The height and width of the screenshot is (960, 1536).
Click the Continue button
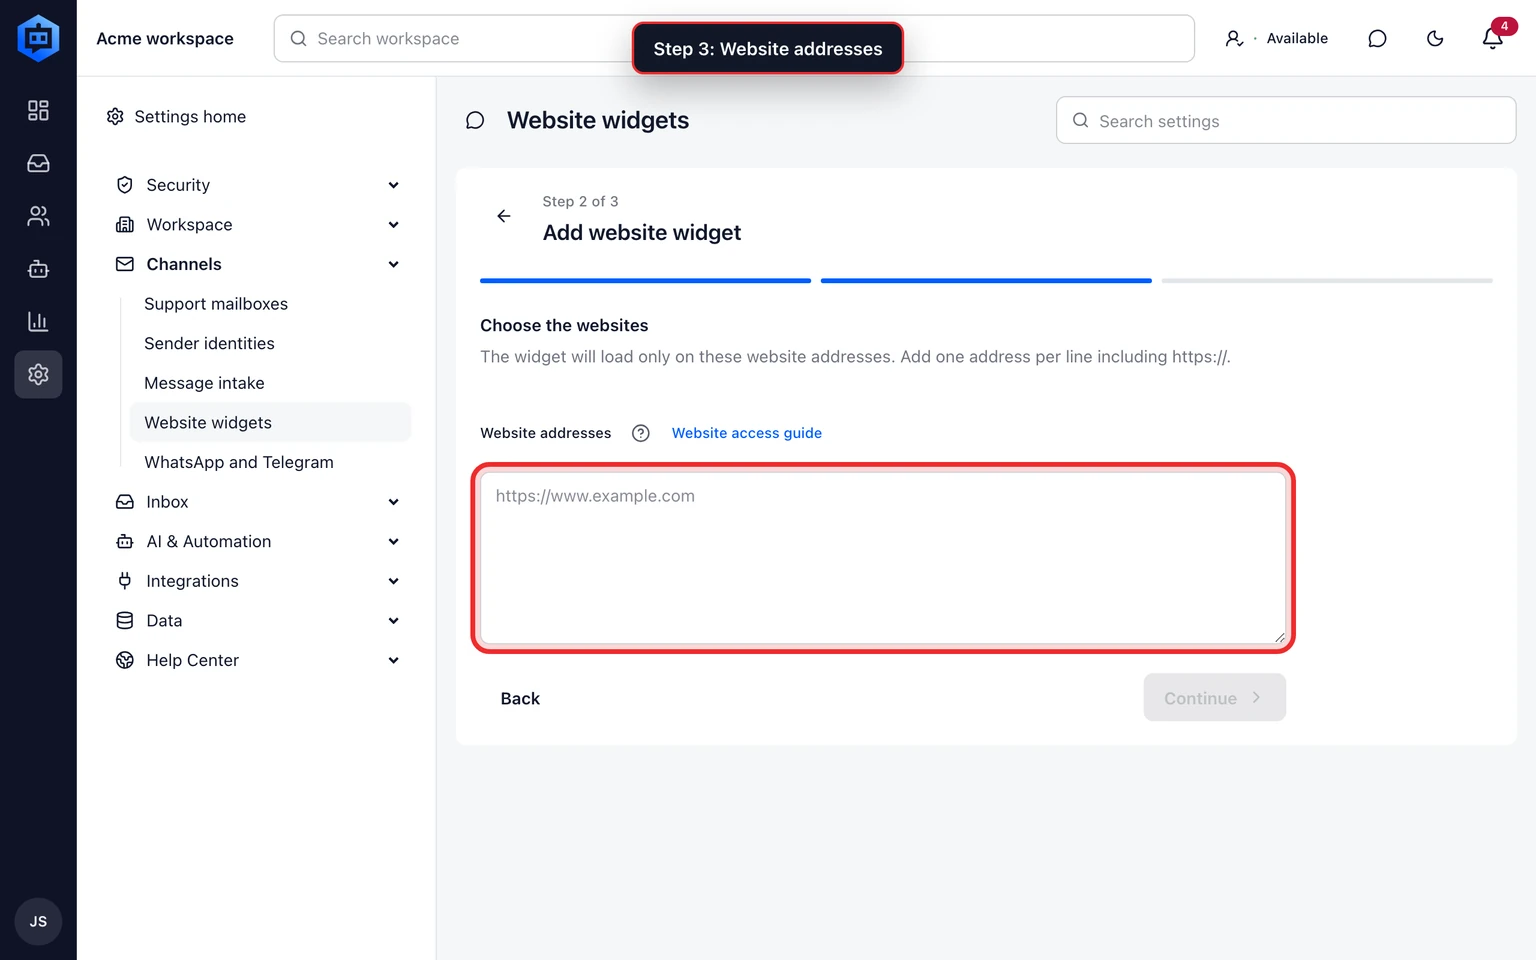coord(1214,698)
